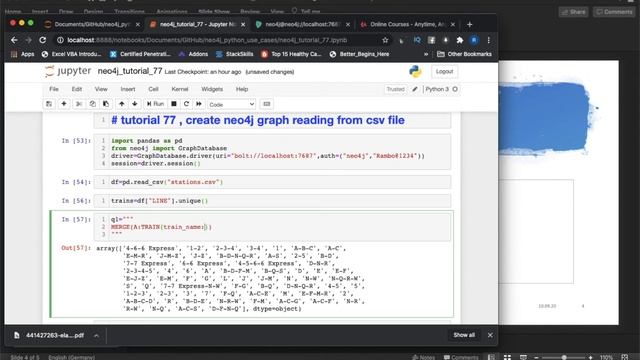Open the command palette keyboard icon
This screenshot has width=640, height=360.
(x=267, y=104)
